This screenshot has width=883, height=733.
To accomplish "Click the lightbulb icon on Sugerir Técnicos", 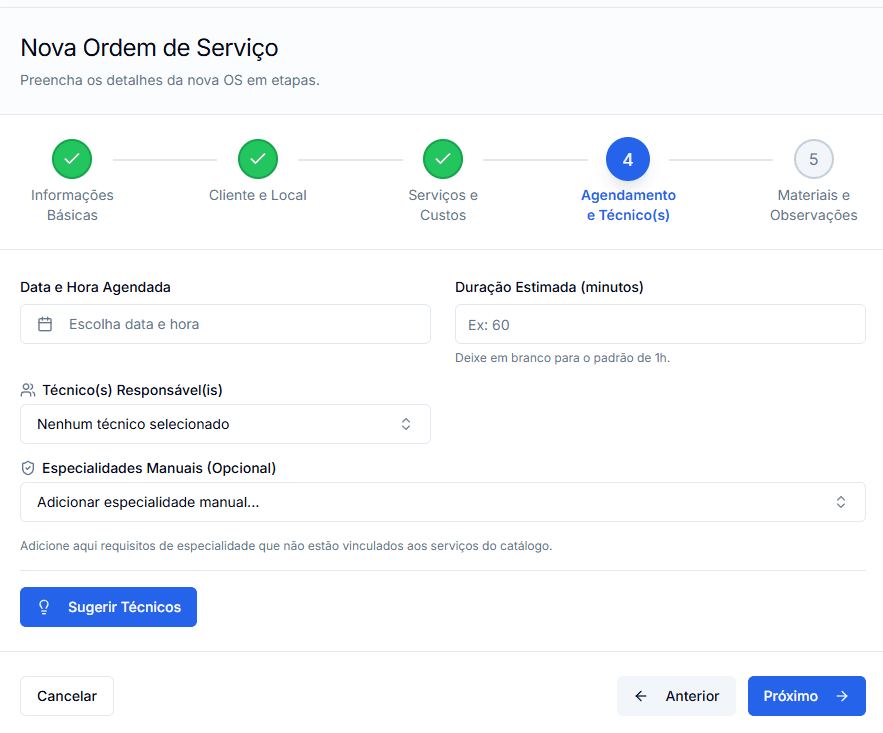I will click(x=44, y=607).
